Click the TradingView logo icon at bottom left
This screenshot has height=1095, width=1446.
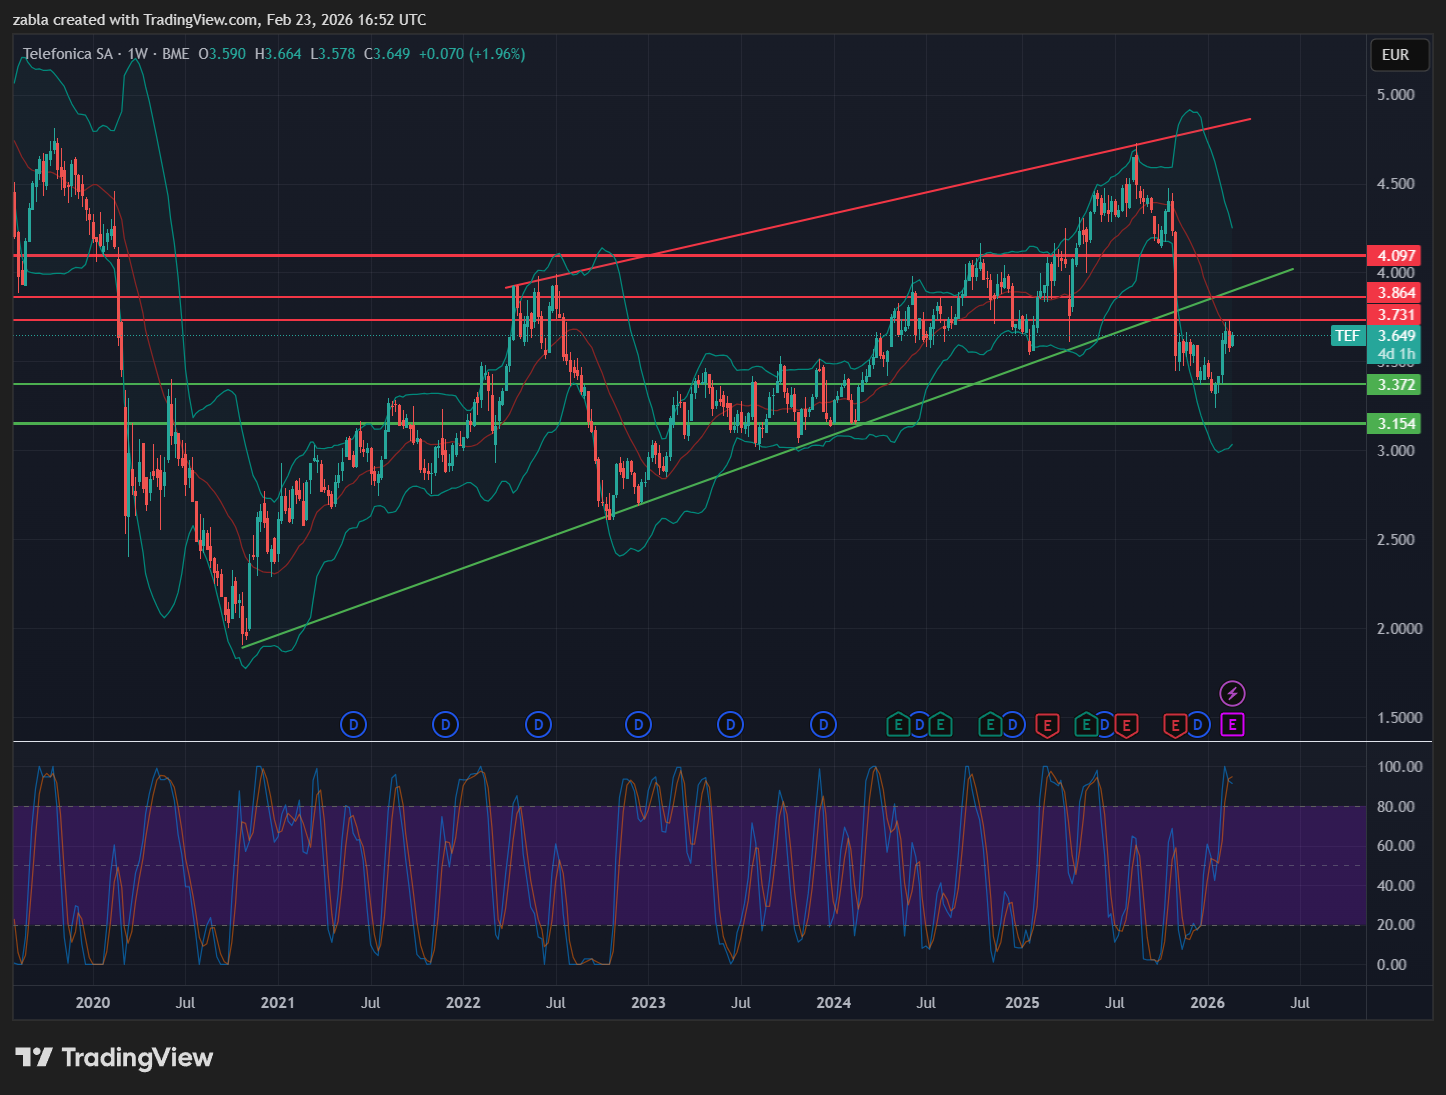click(x=34, y=1057)
